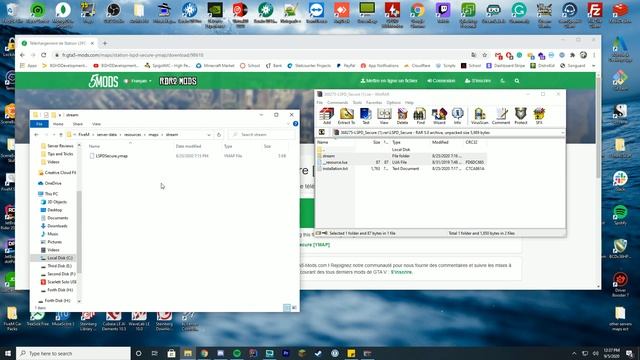Click the Search stream box in Explorer
The width and height of the screenshot is (640, 360).
(x=261, y=135)
